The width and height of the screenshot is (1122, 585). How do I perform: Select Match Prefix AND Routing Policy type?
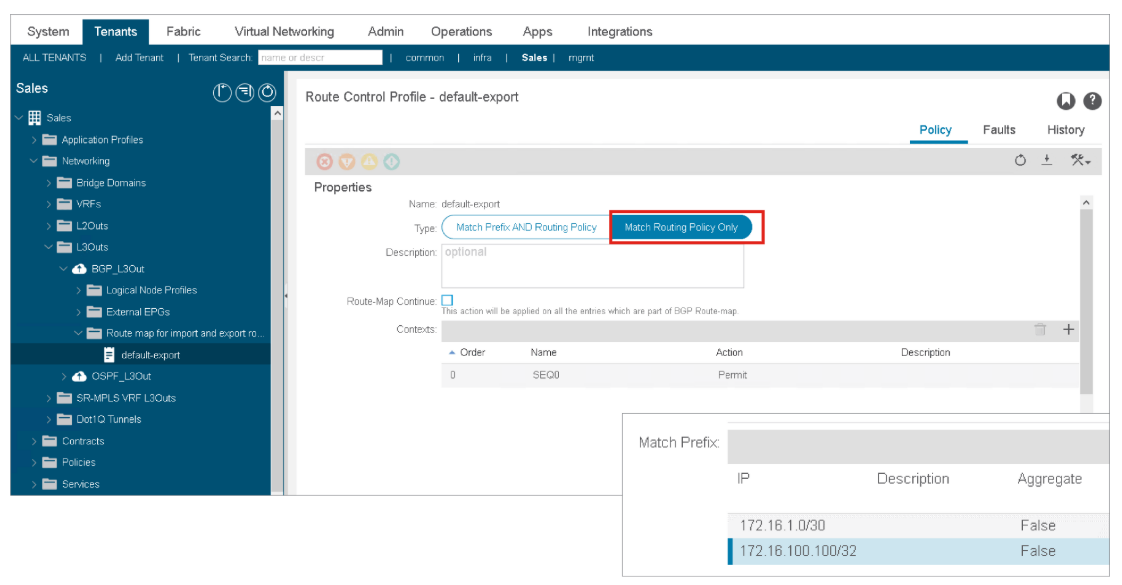(x=526, y=227)
